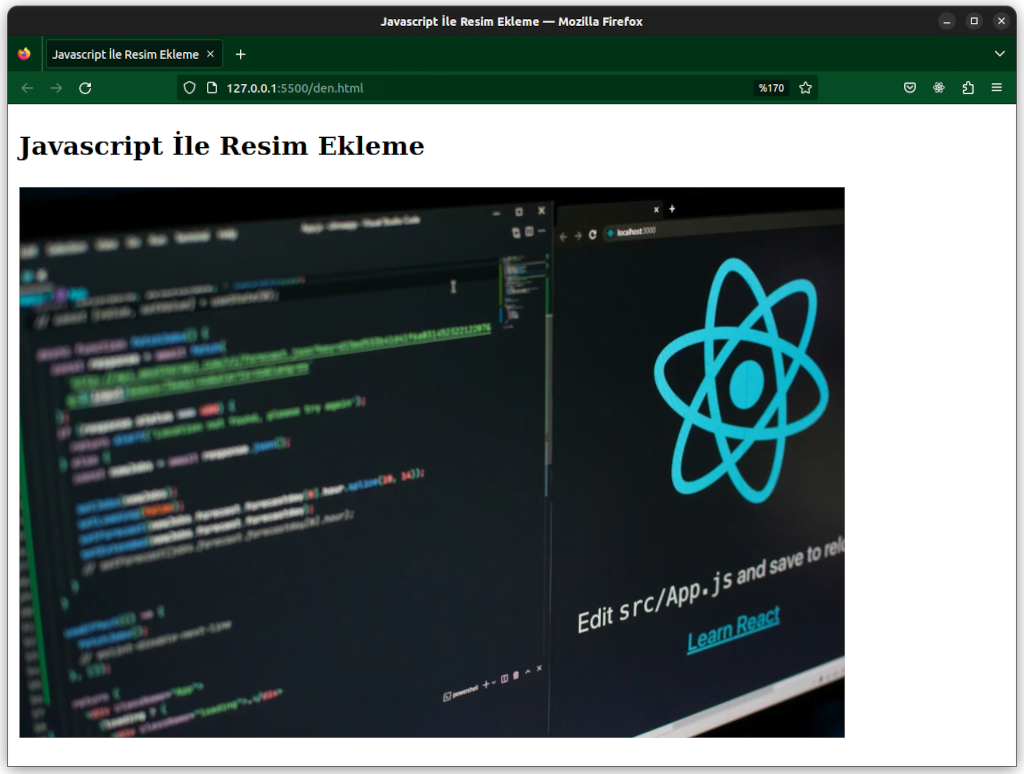Open the Firefox application menu
This screenshot has width=1024, height=774.
pyautogui.click(x=997, y=88)
